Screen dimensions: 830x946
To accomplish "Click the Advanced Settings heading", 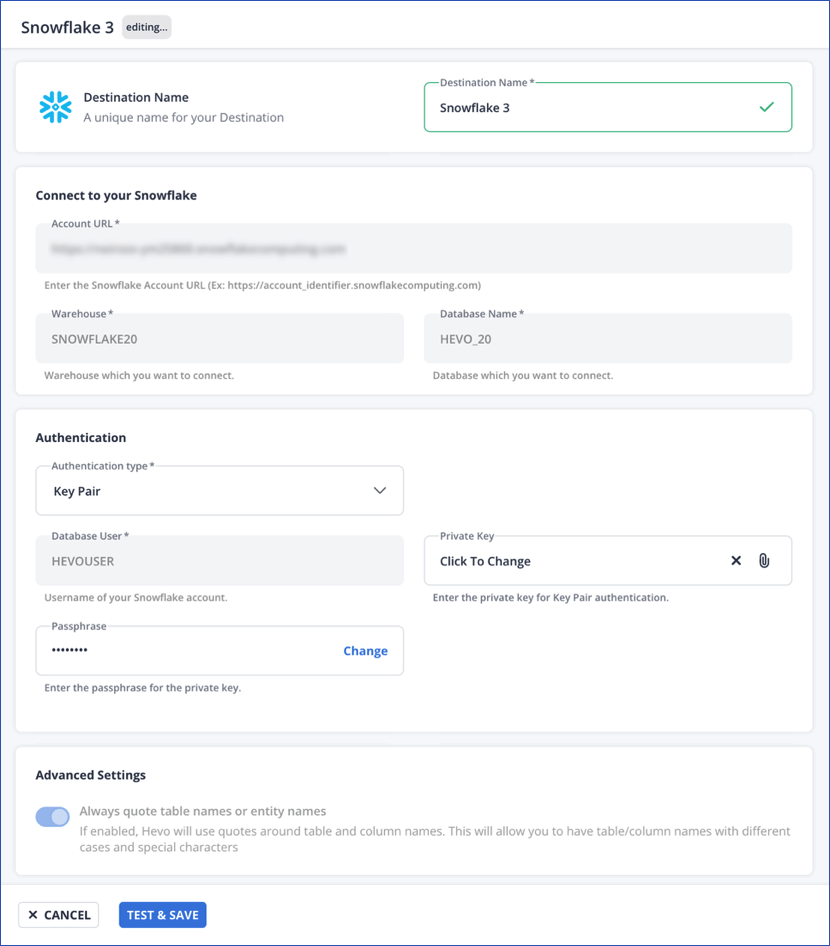I will tap(90, 775).
